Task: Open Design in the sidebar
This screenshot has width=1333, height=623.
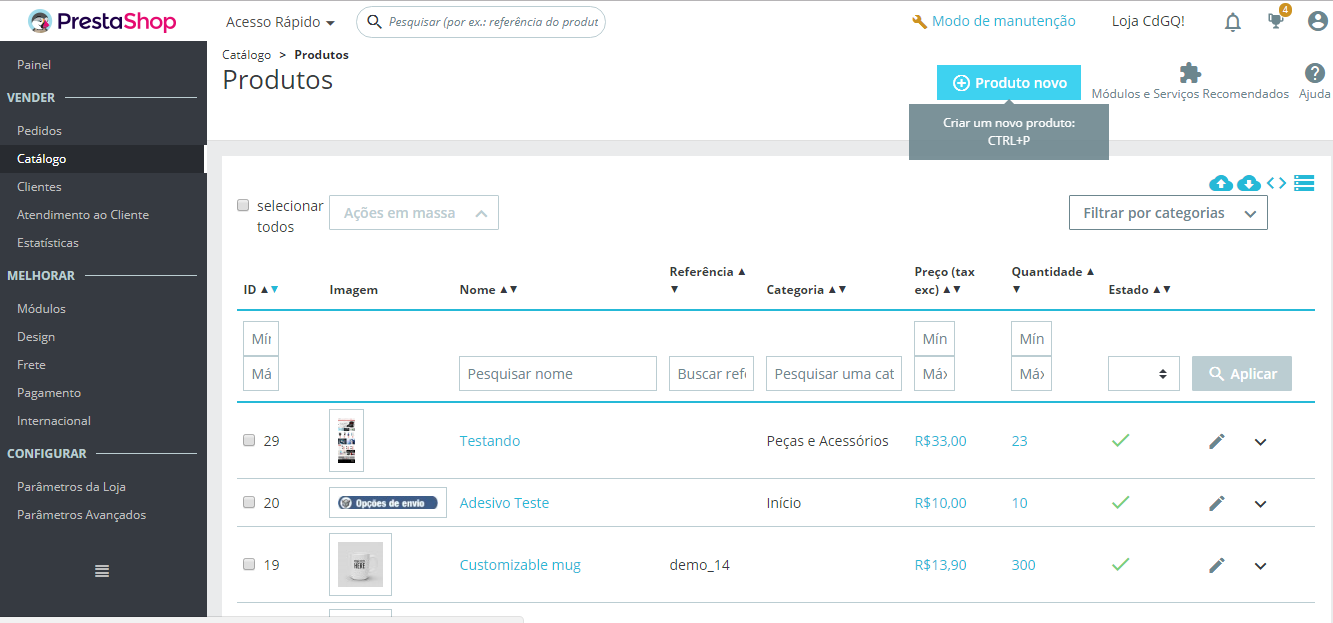Action: 36,337
